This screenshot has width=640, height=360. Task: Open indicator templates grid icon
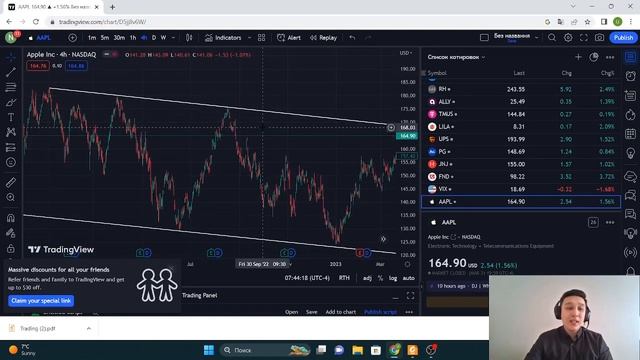click(x=262, y=38)
